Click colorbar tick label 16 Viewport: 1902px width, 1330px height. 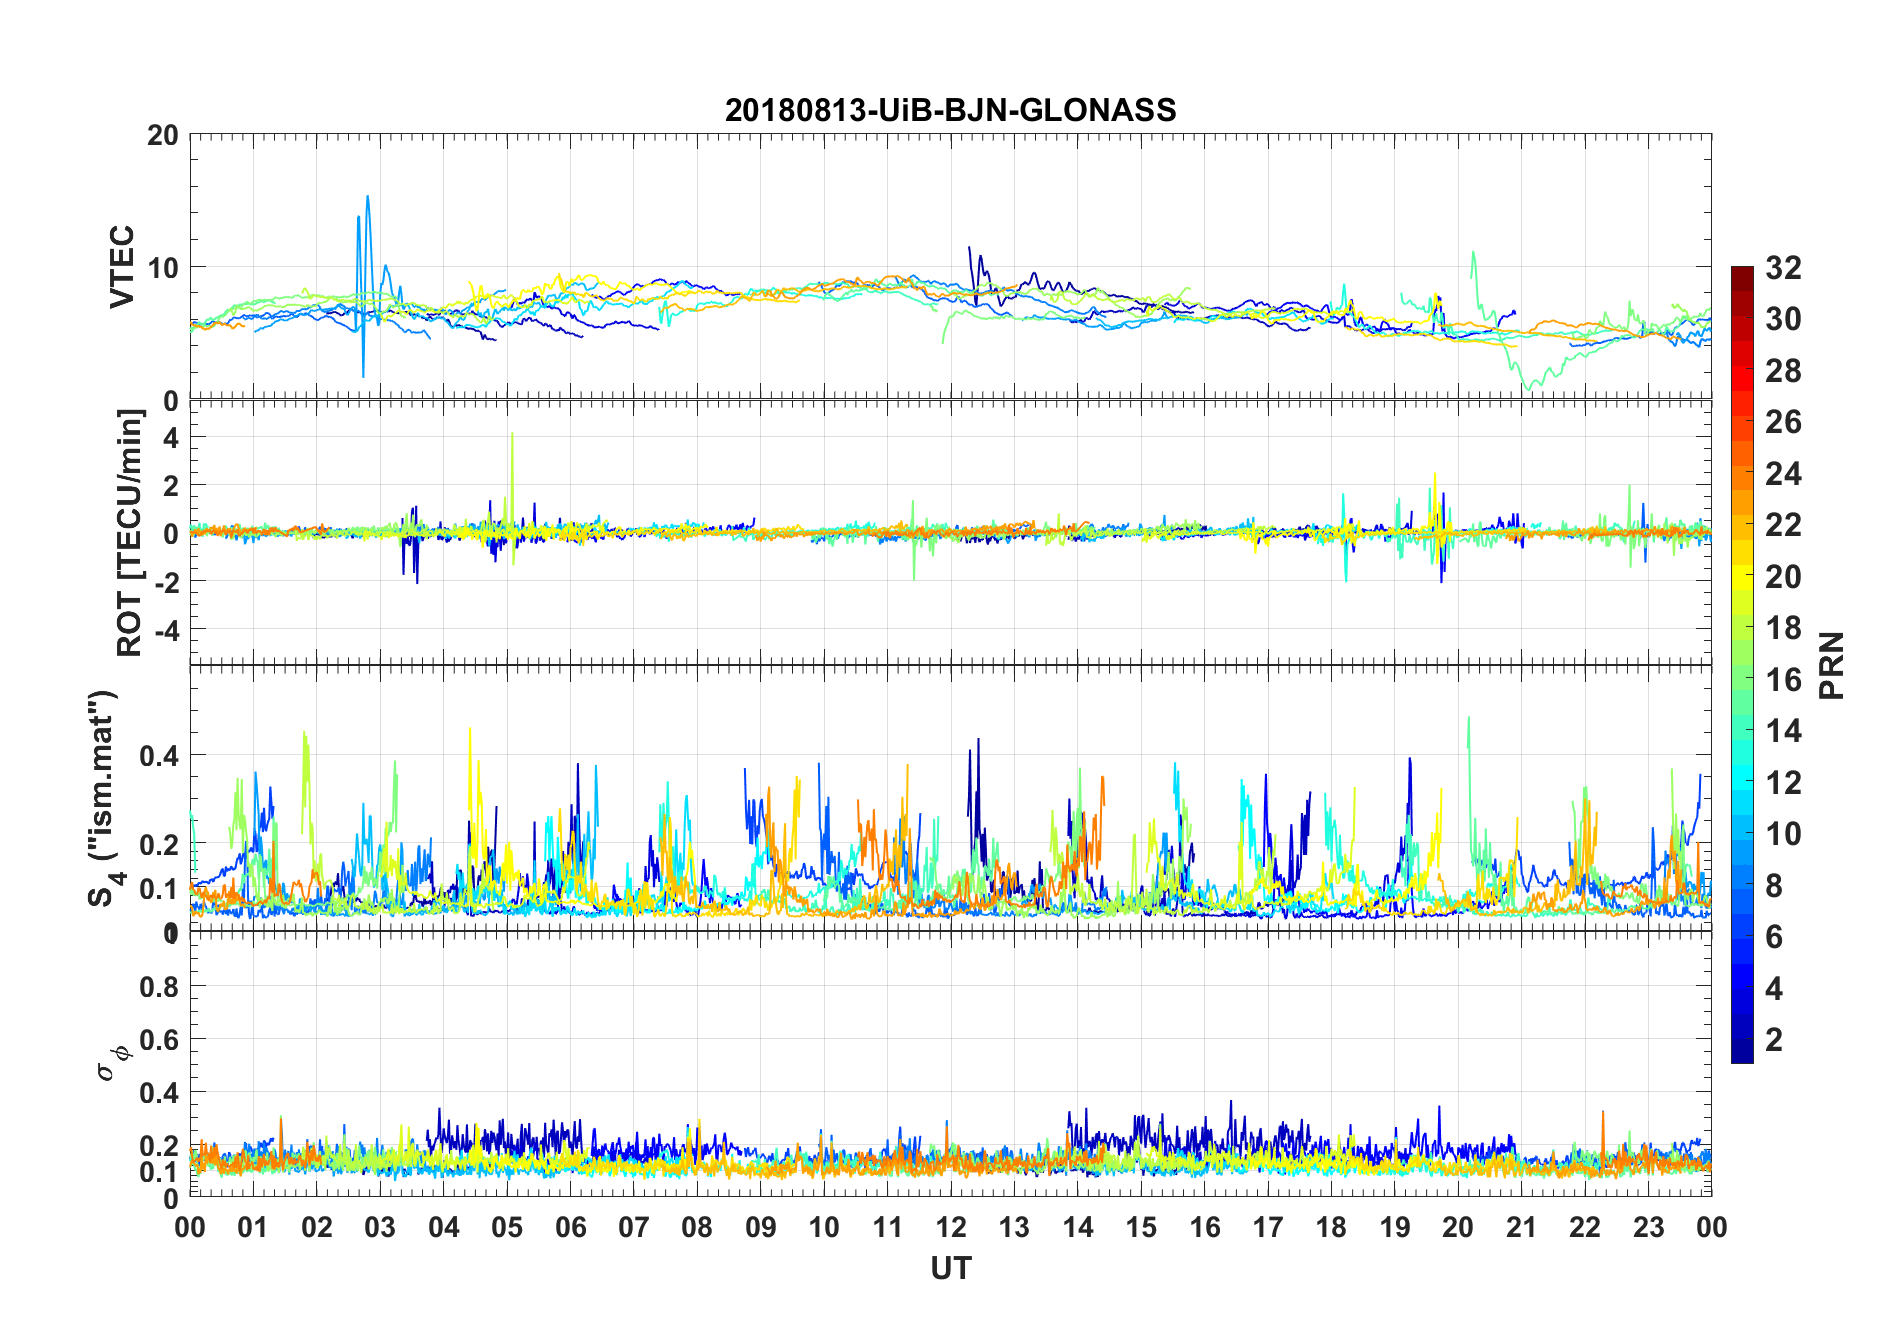tap(1783, 679)
